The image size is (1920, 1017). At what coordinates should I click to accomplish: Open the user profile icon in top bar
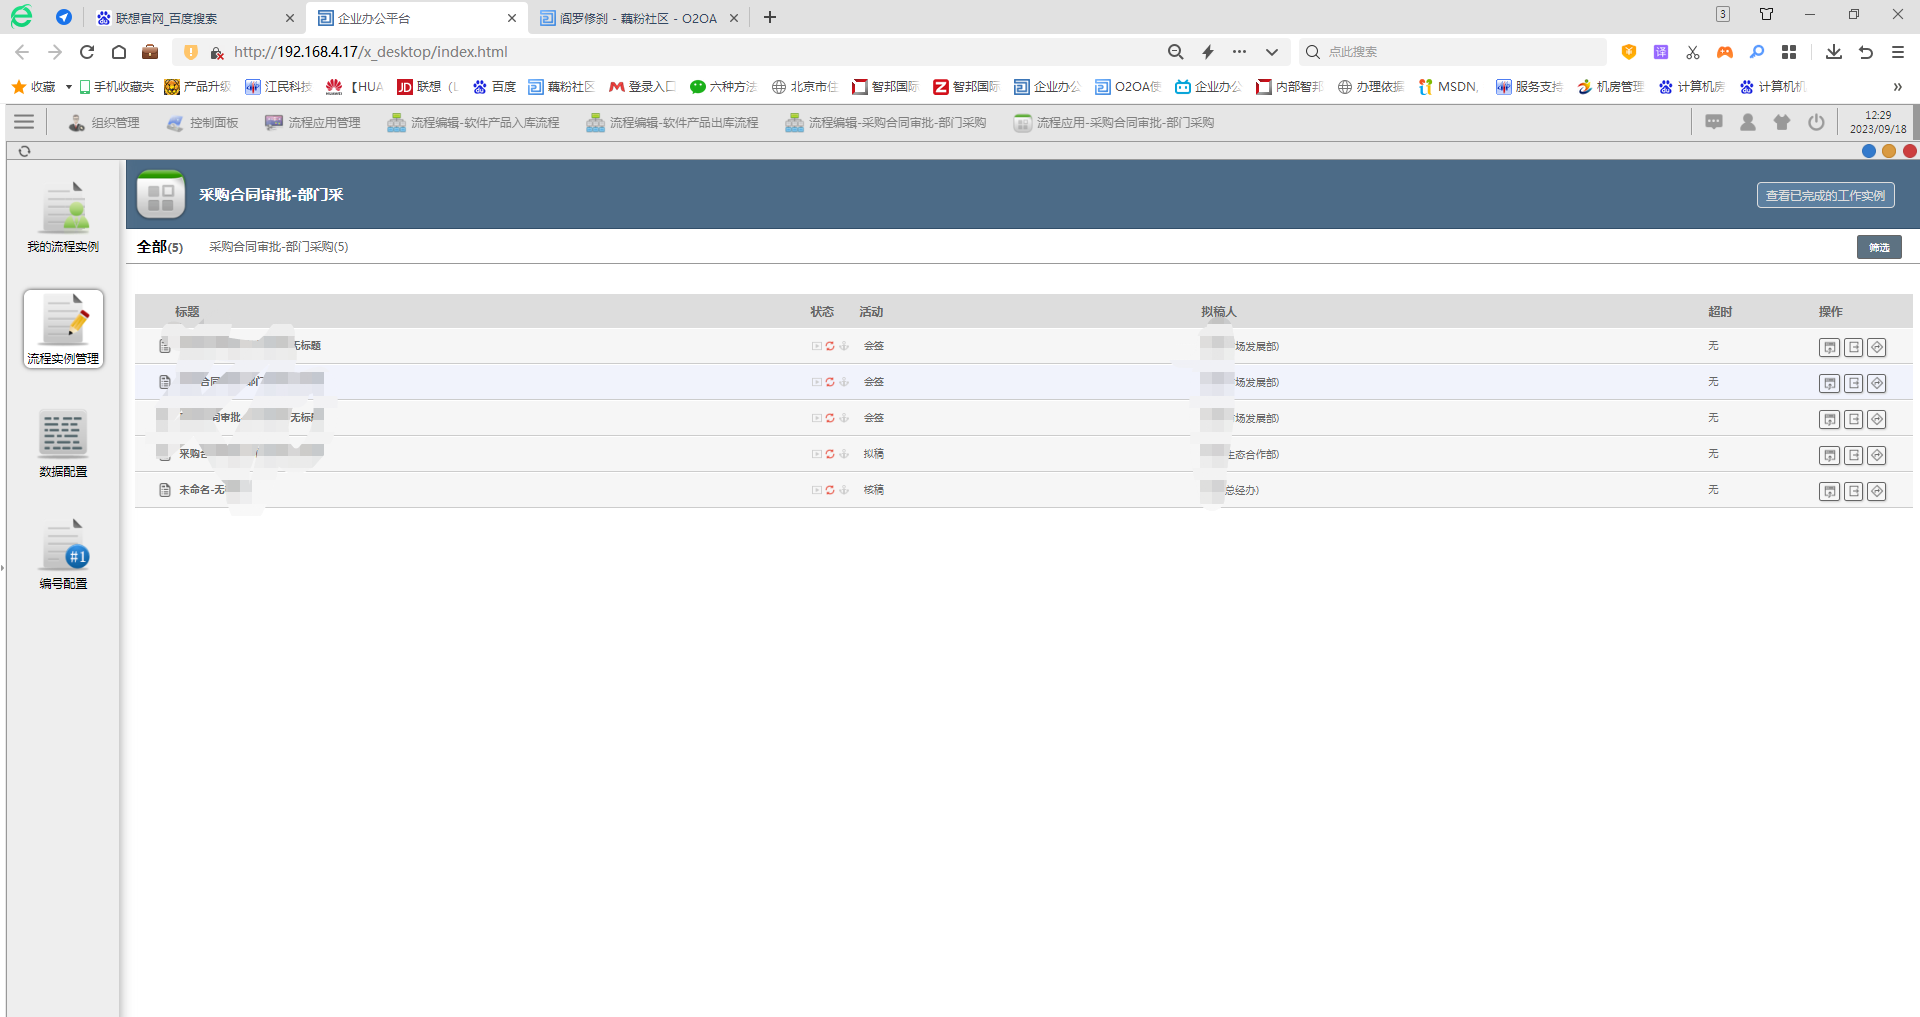pyautogui.click(x=1748, y=122)
